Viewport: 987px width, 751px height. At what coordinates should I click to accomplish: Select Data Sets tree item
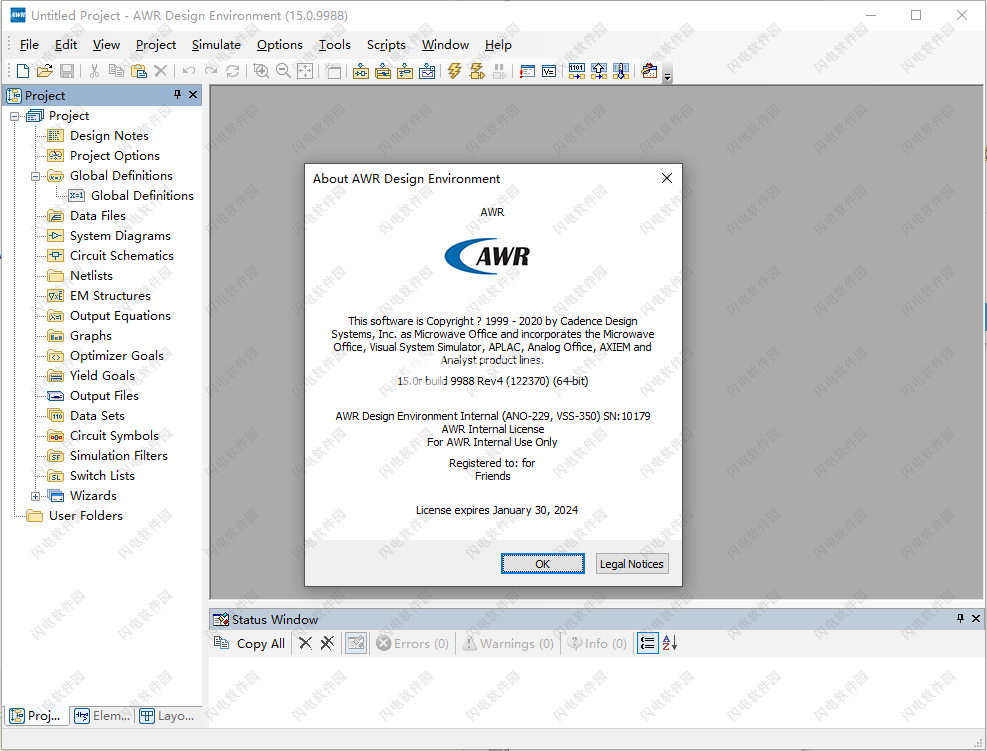(97, 416)
